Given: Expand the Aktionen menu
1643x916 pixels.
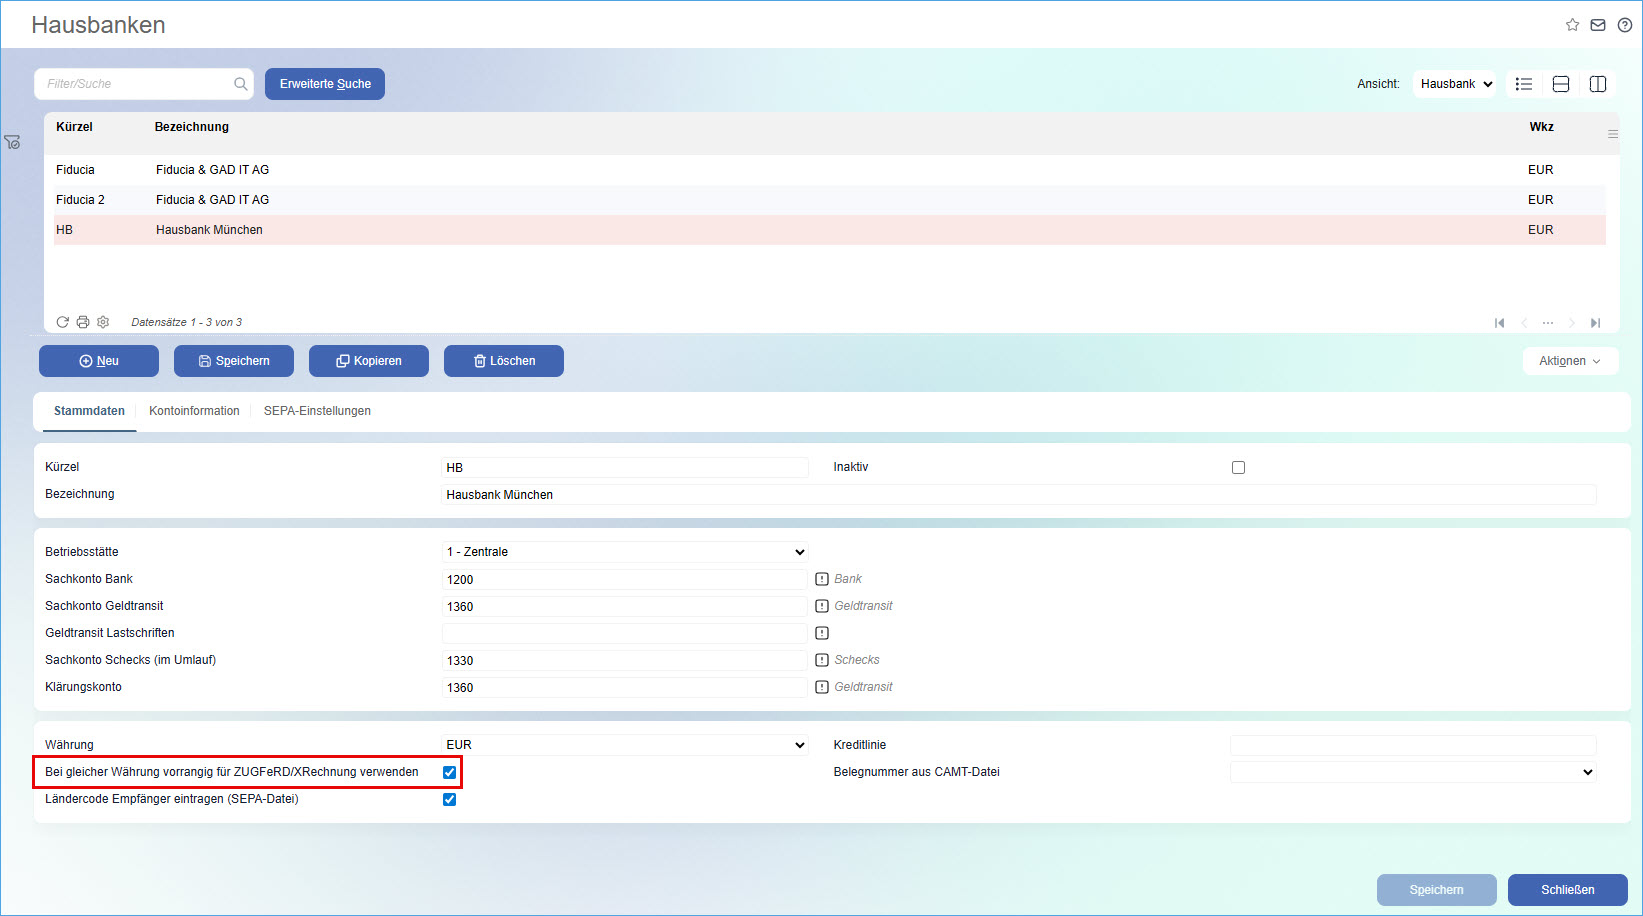Looking at the screenshot, I should 1569,361.
